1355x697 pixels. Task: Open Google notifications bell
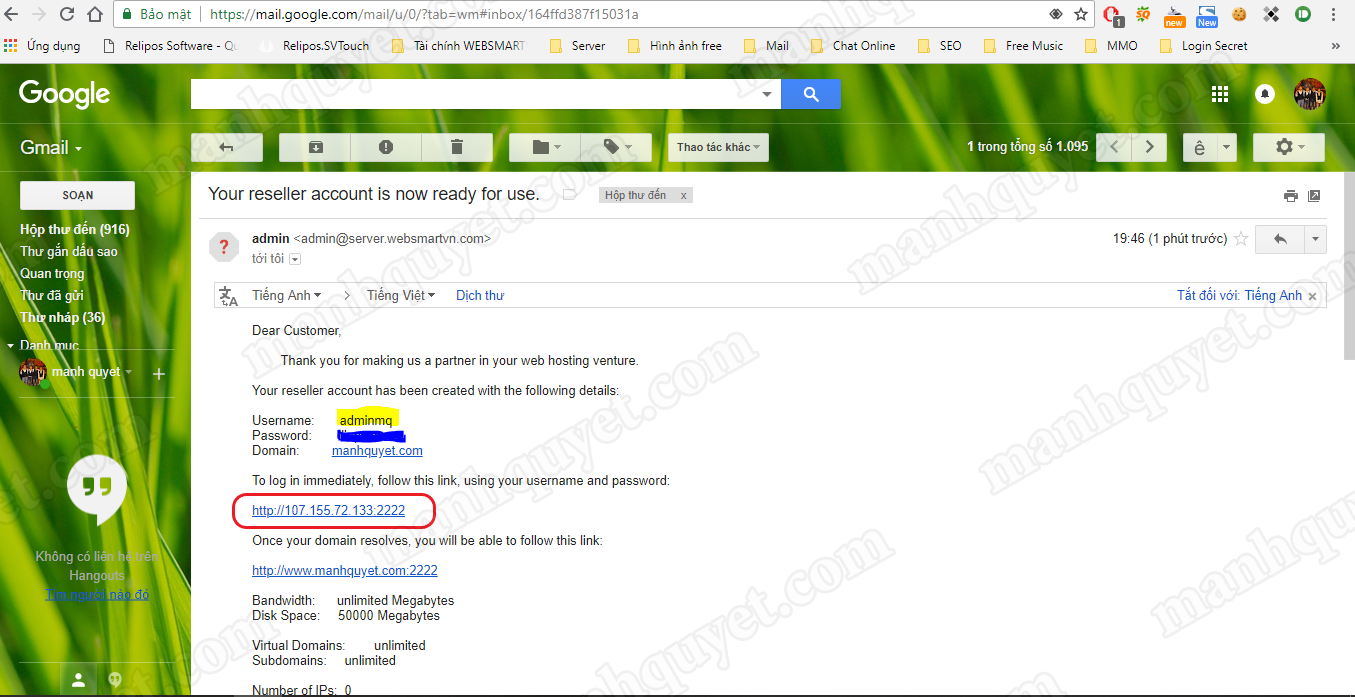(x=1265, y=94)
